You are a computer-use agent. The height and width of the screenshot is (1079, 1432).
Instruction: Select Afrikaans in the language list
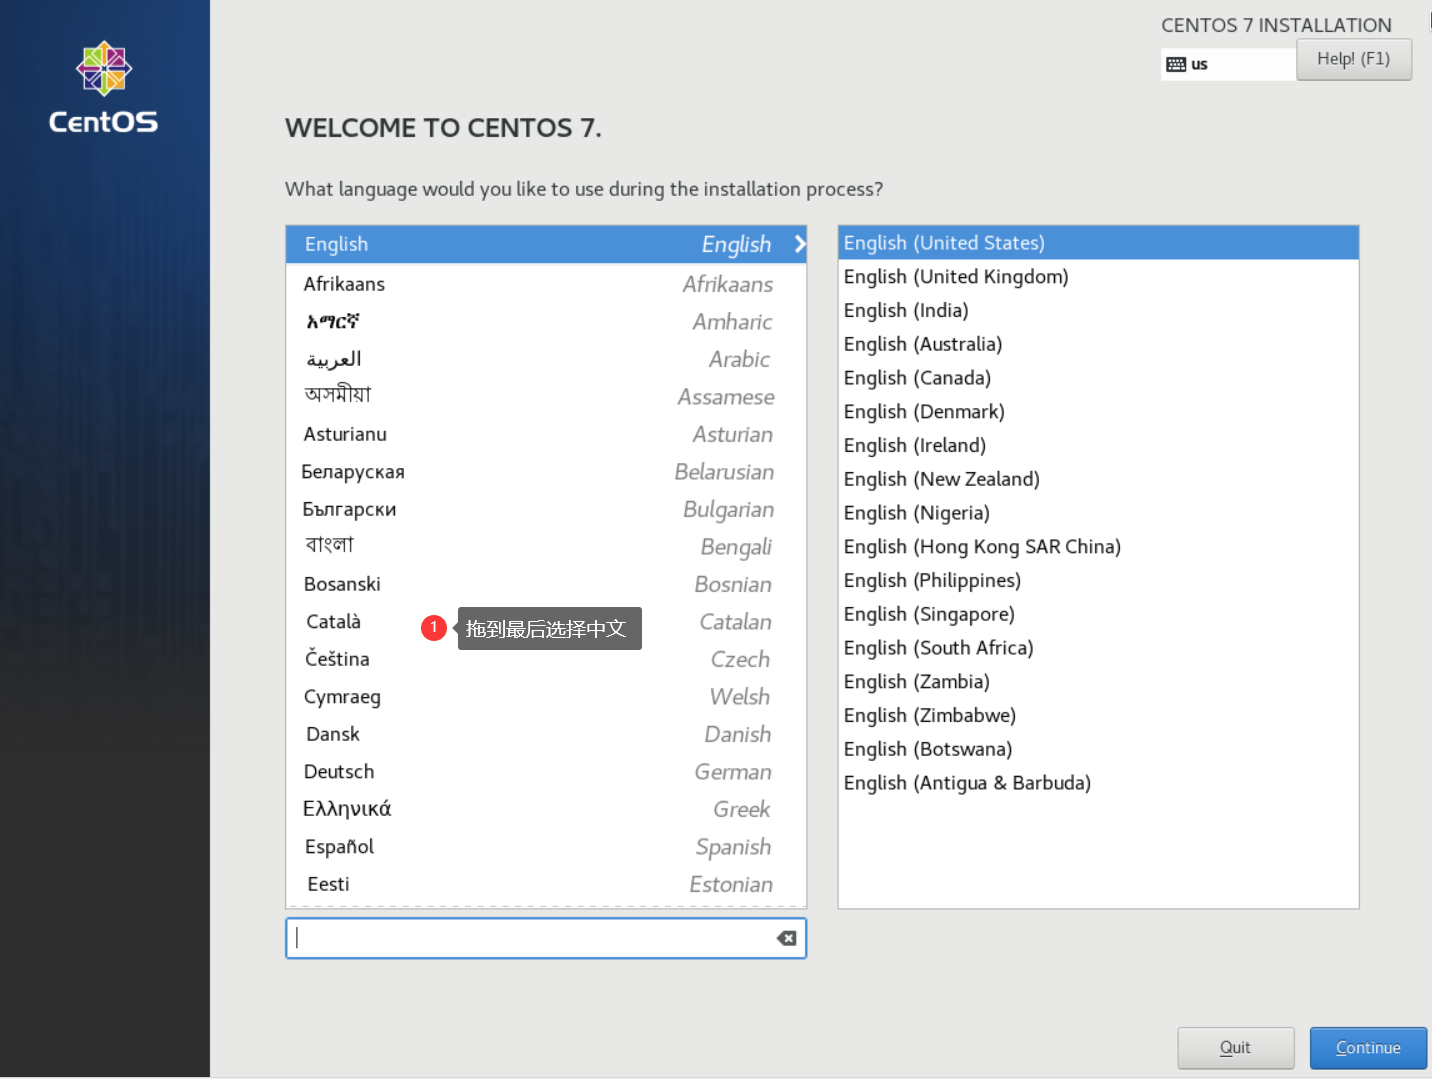pos(546,284)
